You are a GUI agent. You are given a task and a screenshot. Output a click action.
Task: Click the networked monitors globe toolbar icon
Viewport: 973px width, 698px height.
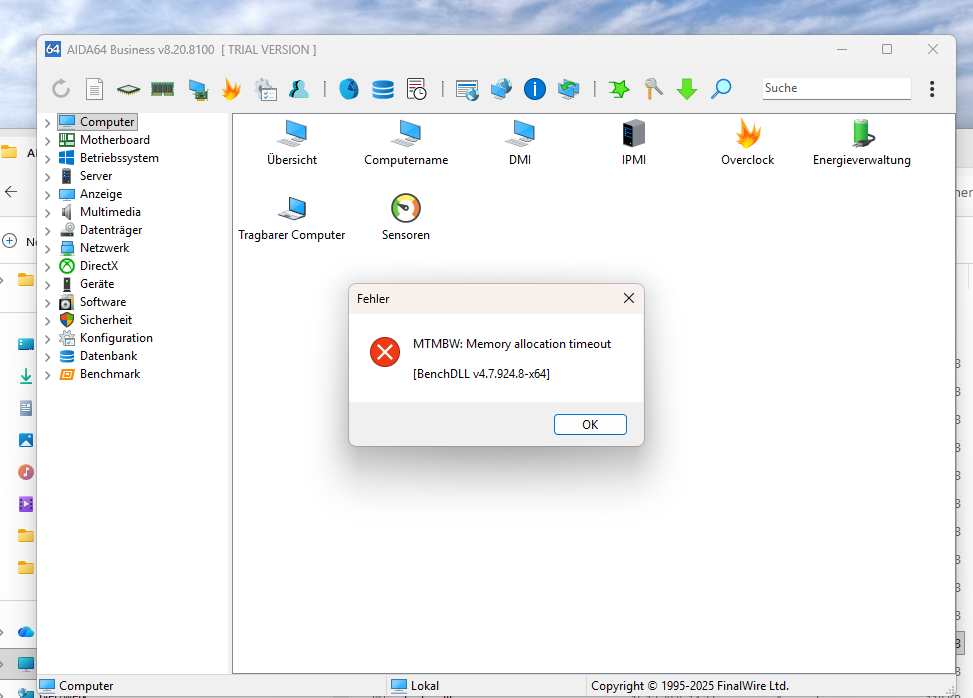[x=501, y=89]
